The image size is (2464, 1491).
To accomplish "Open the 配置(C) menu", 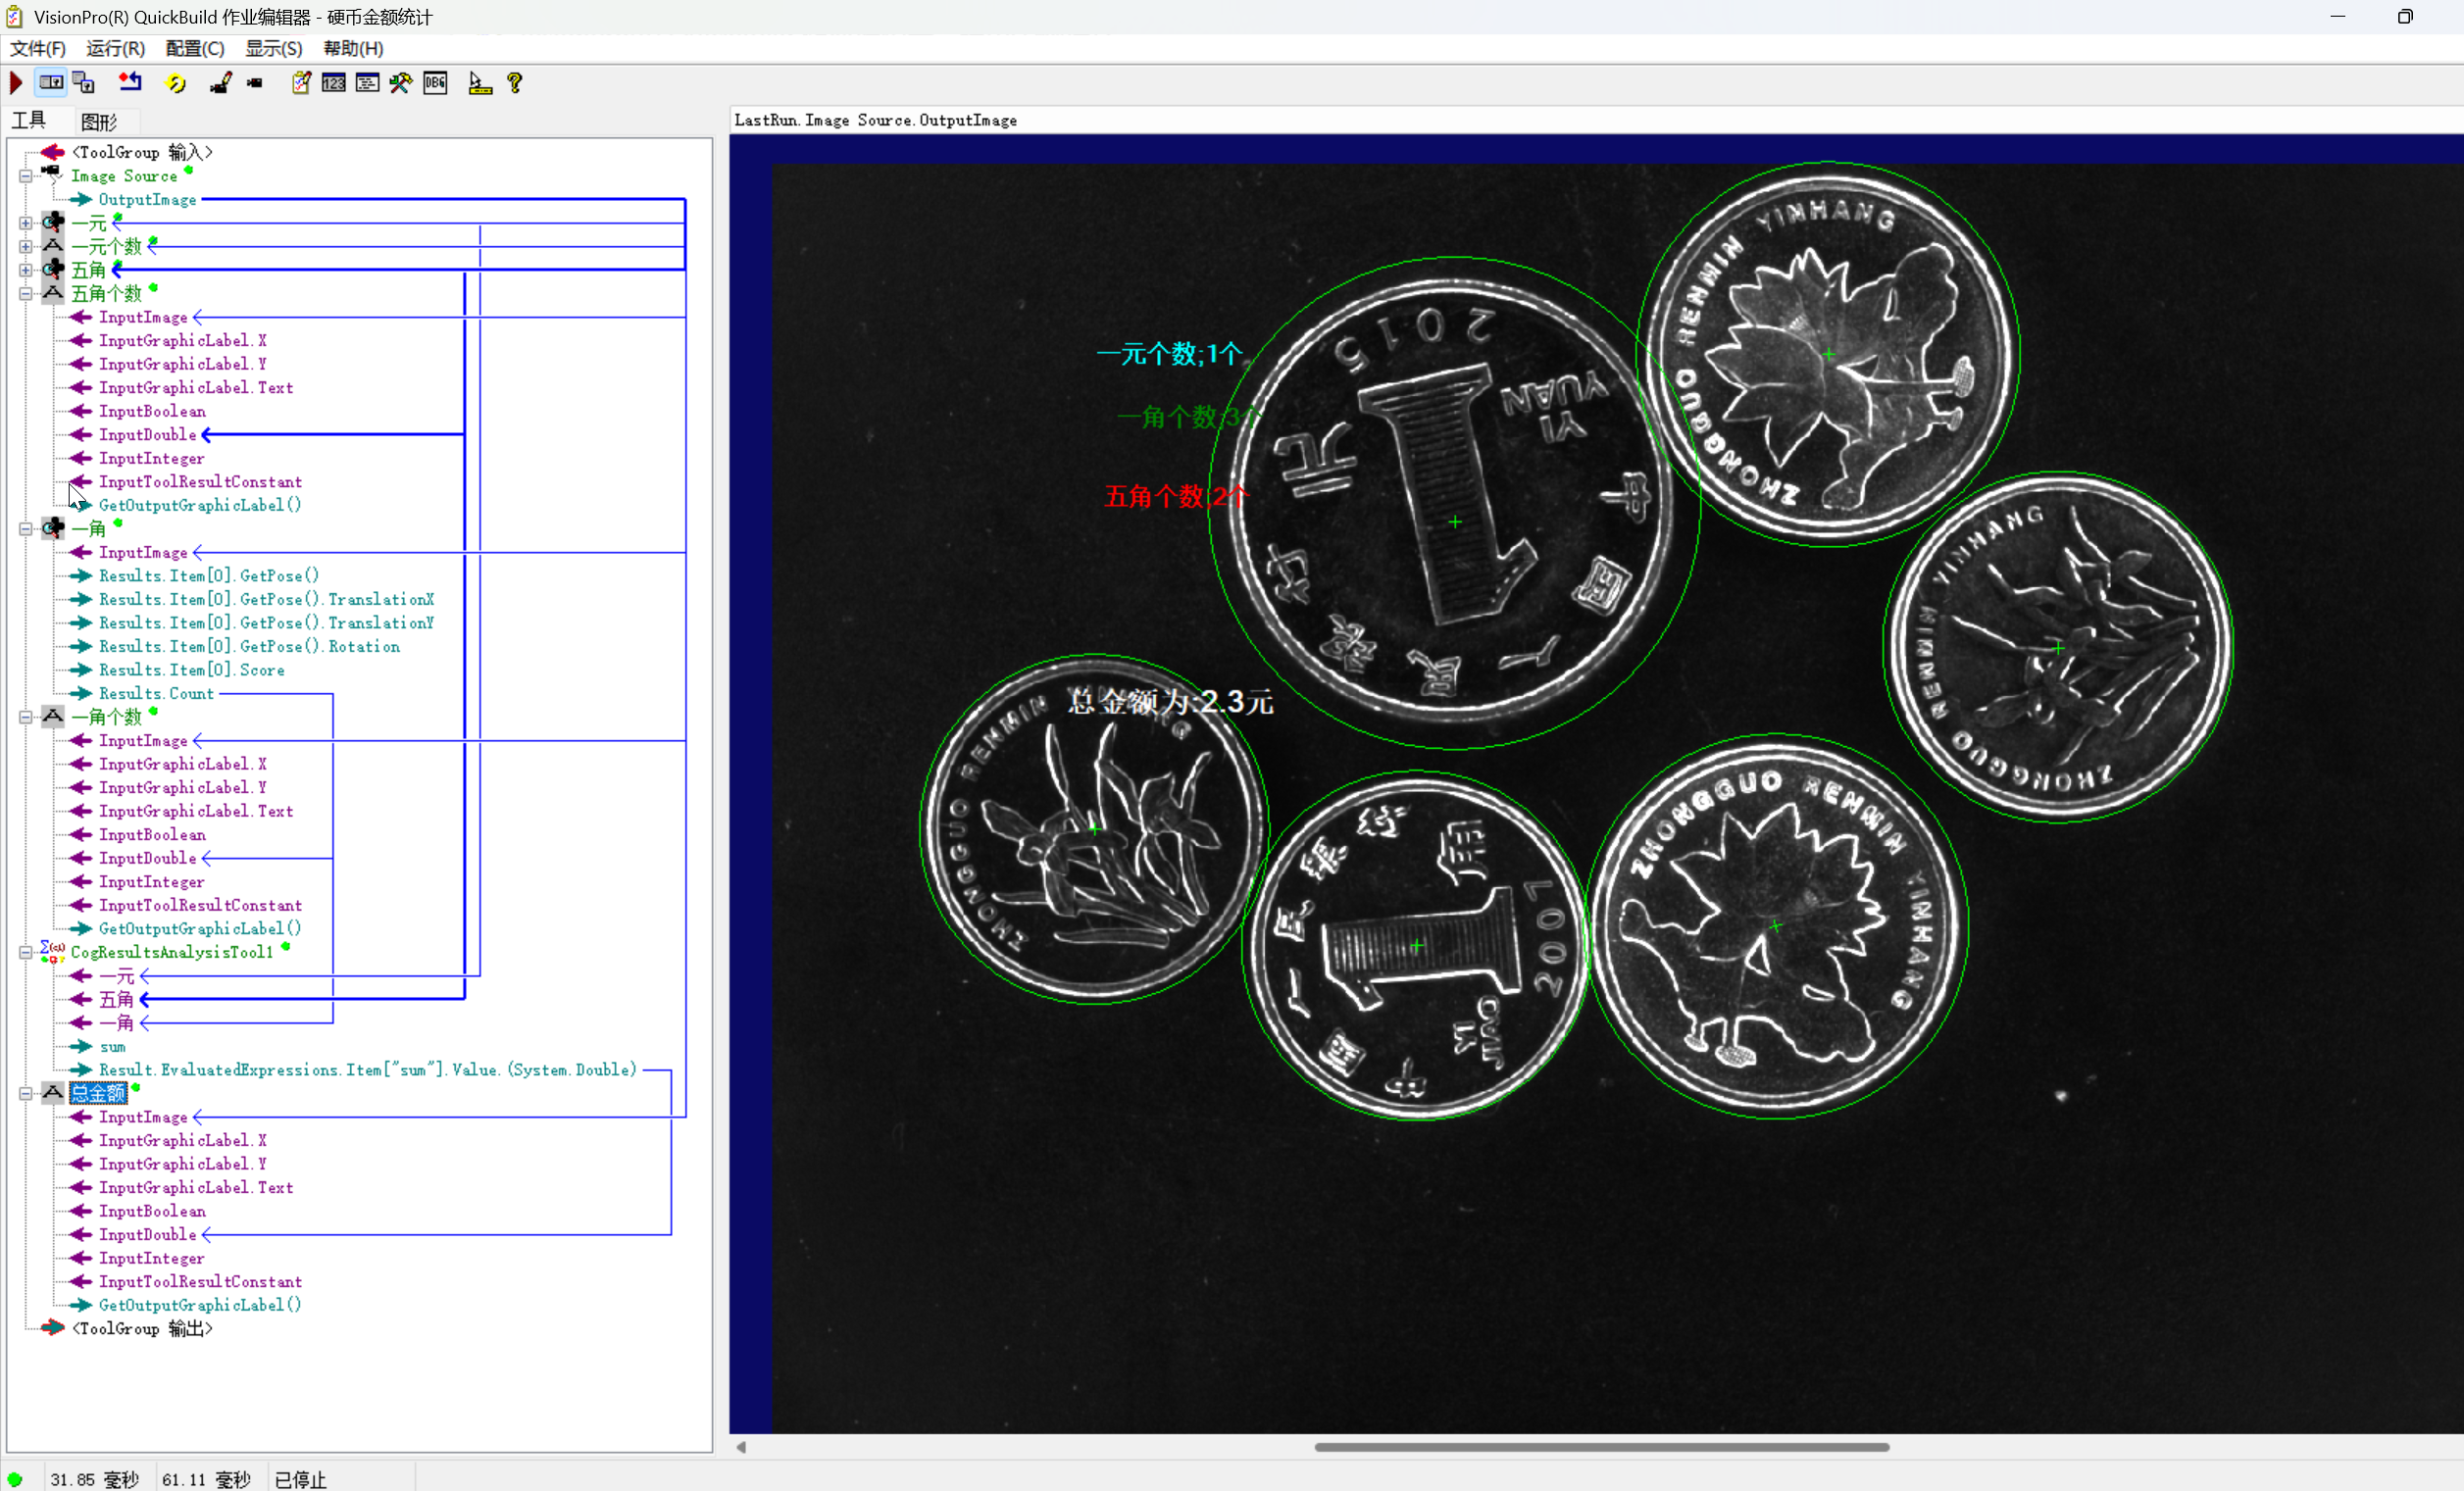I will tap(195, 48).
